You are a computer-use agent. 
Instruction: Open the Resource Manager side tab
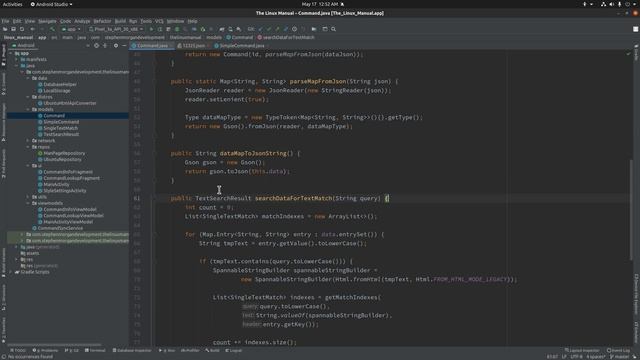pos(3,122)
